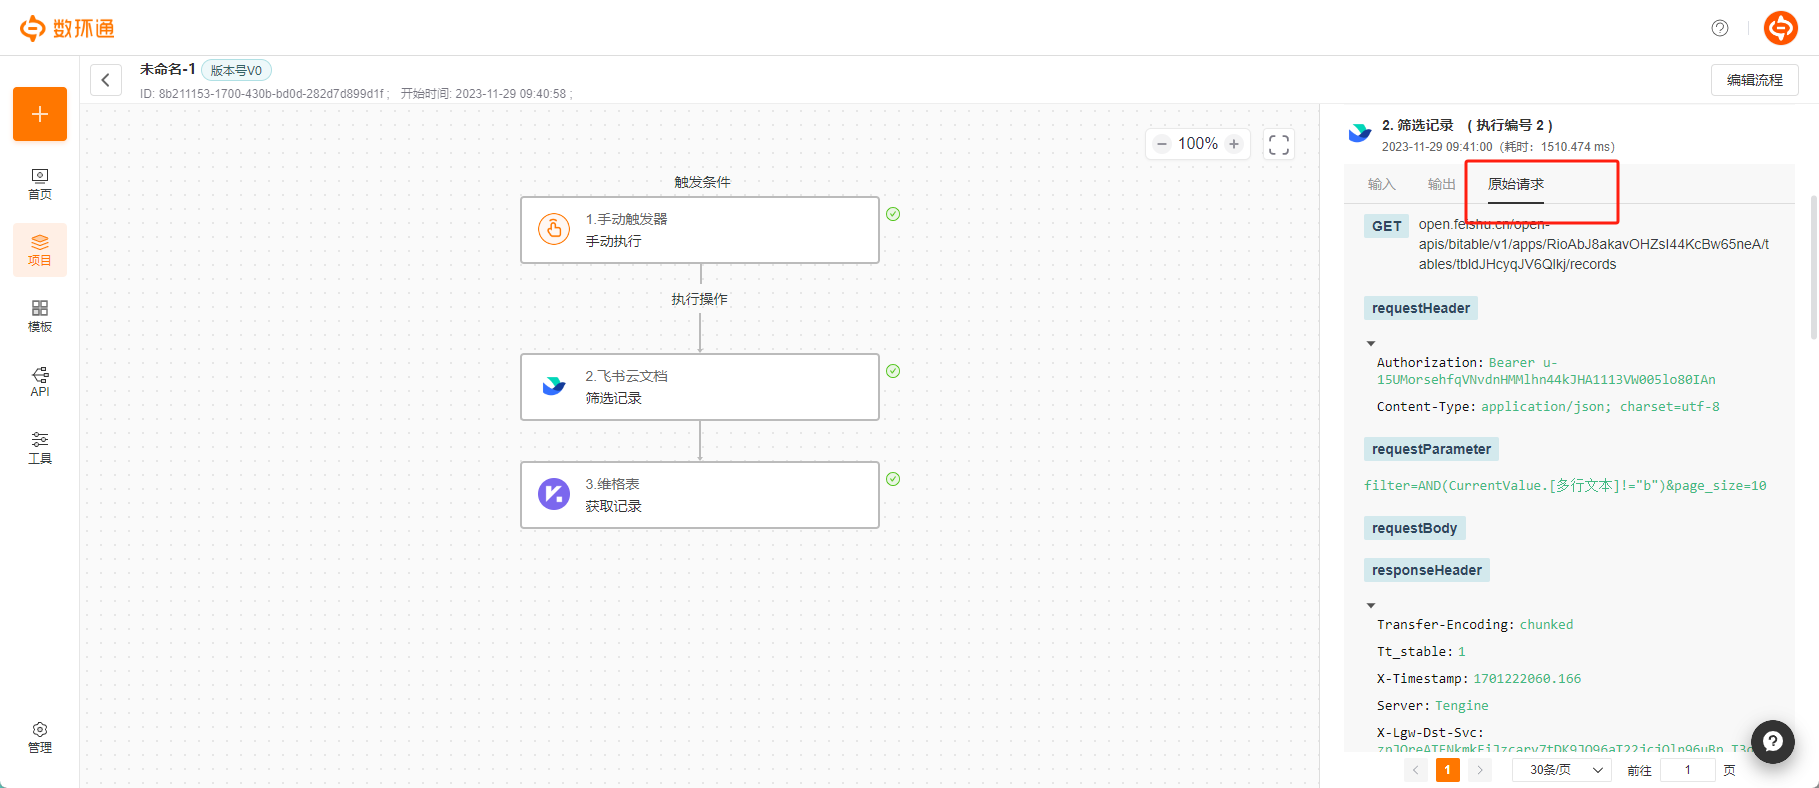Click the Transfer-Encoding chunked row
The width and height of the screenshot is (1819, 788).
point(1475,625)
